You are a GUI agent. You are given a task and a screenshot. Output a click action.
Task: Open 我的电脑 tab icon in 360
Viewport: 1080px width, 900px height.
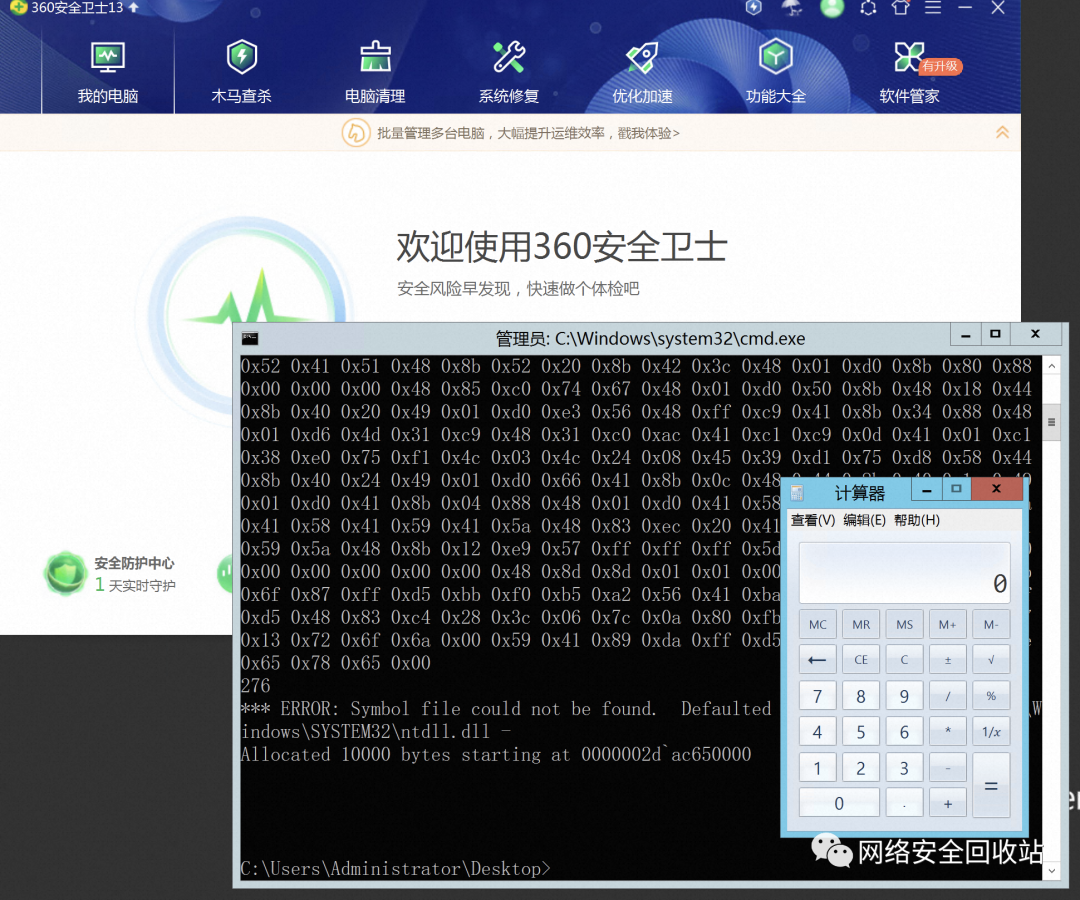[108, 58]
